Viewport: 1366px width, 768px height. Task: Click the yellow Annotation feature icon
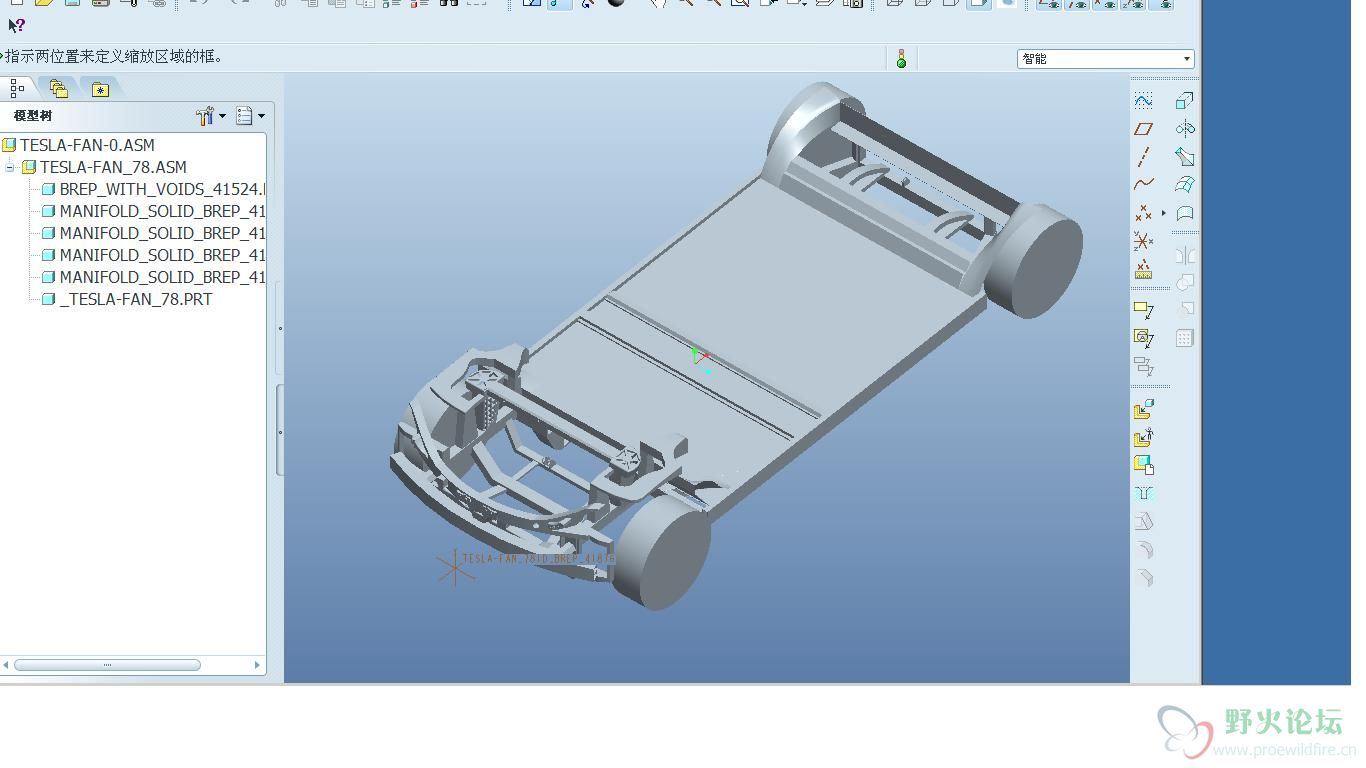1144,310
